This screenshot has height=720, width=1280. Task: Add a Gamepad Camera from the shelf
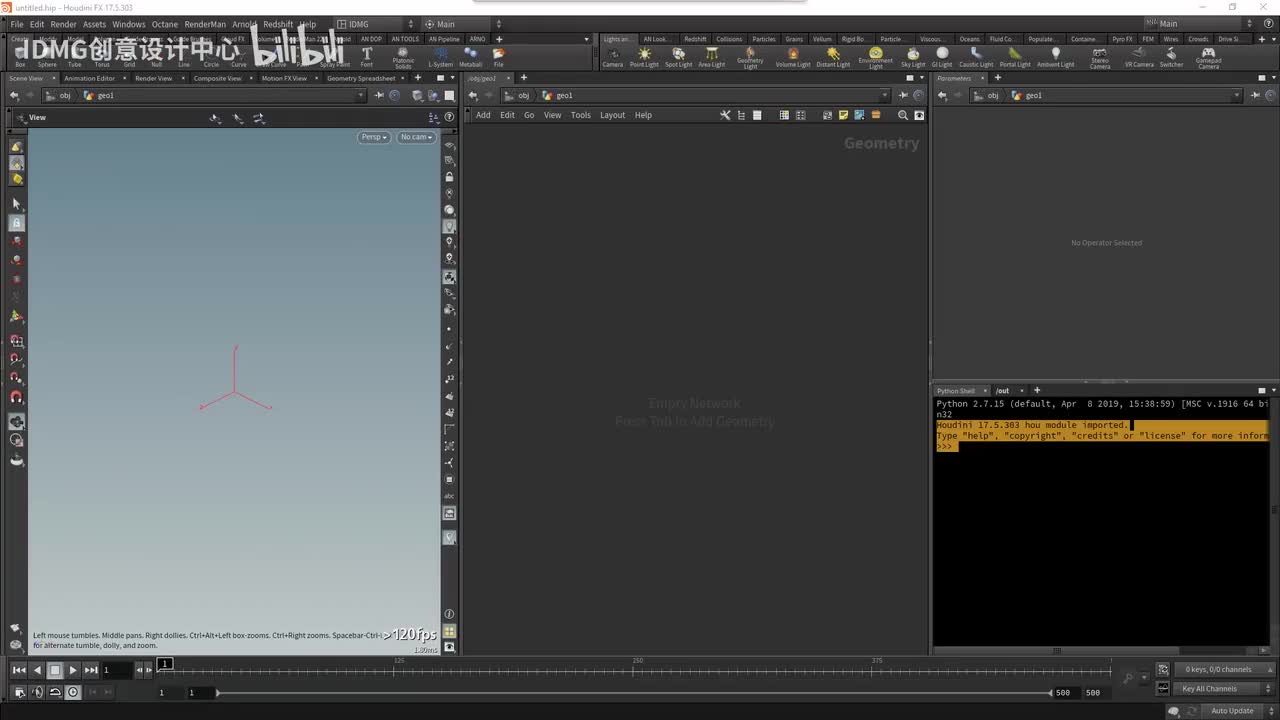tap(1208, 57)
